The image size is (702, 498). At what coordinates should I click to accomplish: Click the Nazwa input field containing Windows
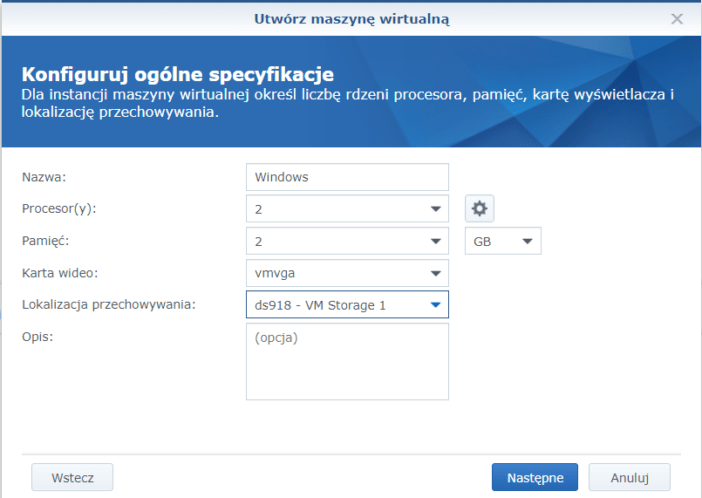347,177
